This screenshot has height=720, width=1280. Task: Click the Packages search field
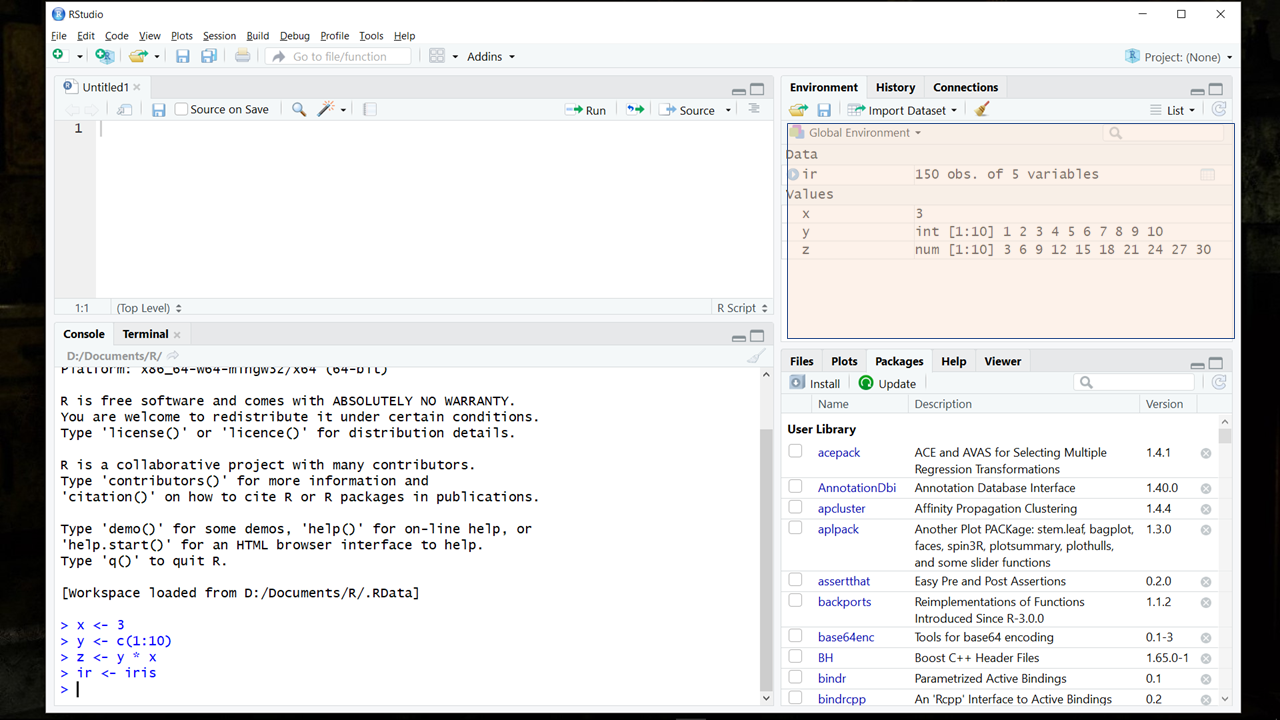pyautogui.click(x=1135, y=383)
